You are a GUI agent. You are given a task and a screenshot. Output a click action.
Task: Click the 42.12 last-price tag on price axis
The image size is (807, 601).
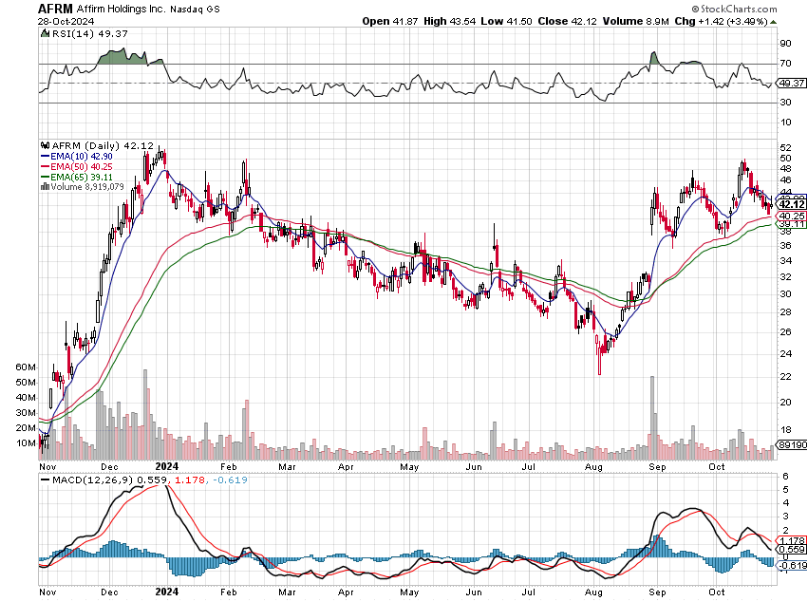point(792,204)
